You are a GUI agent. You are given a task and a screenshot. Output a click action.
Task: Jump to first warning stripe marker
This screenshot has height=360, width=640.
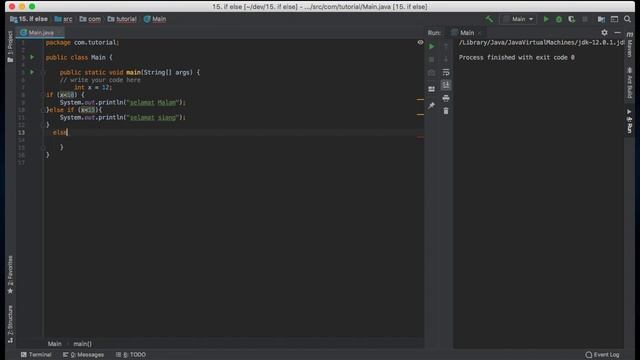pos(420,99)
